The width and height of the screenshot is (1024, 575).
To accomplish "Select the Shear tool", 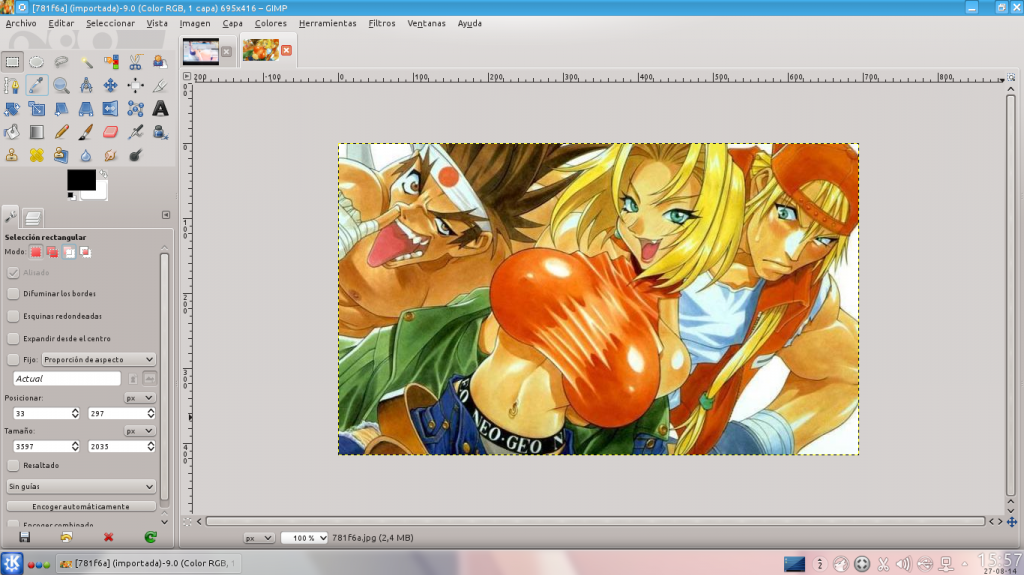I will [61, 109].
